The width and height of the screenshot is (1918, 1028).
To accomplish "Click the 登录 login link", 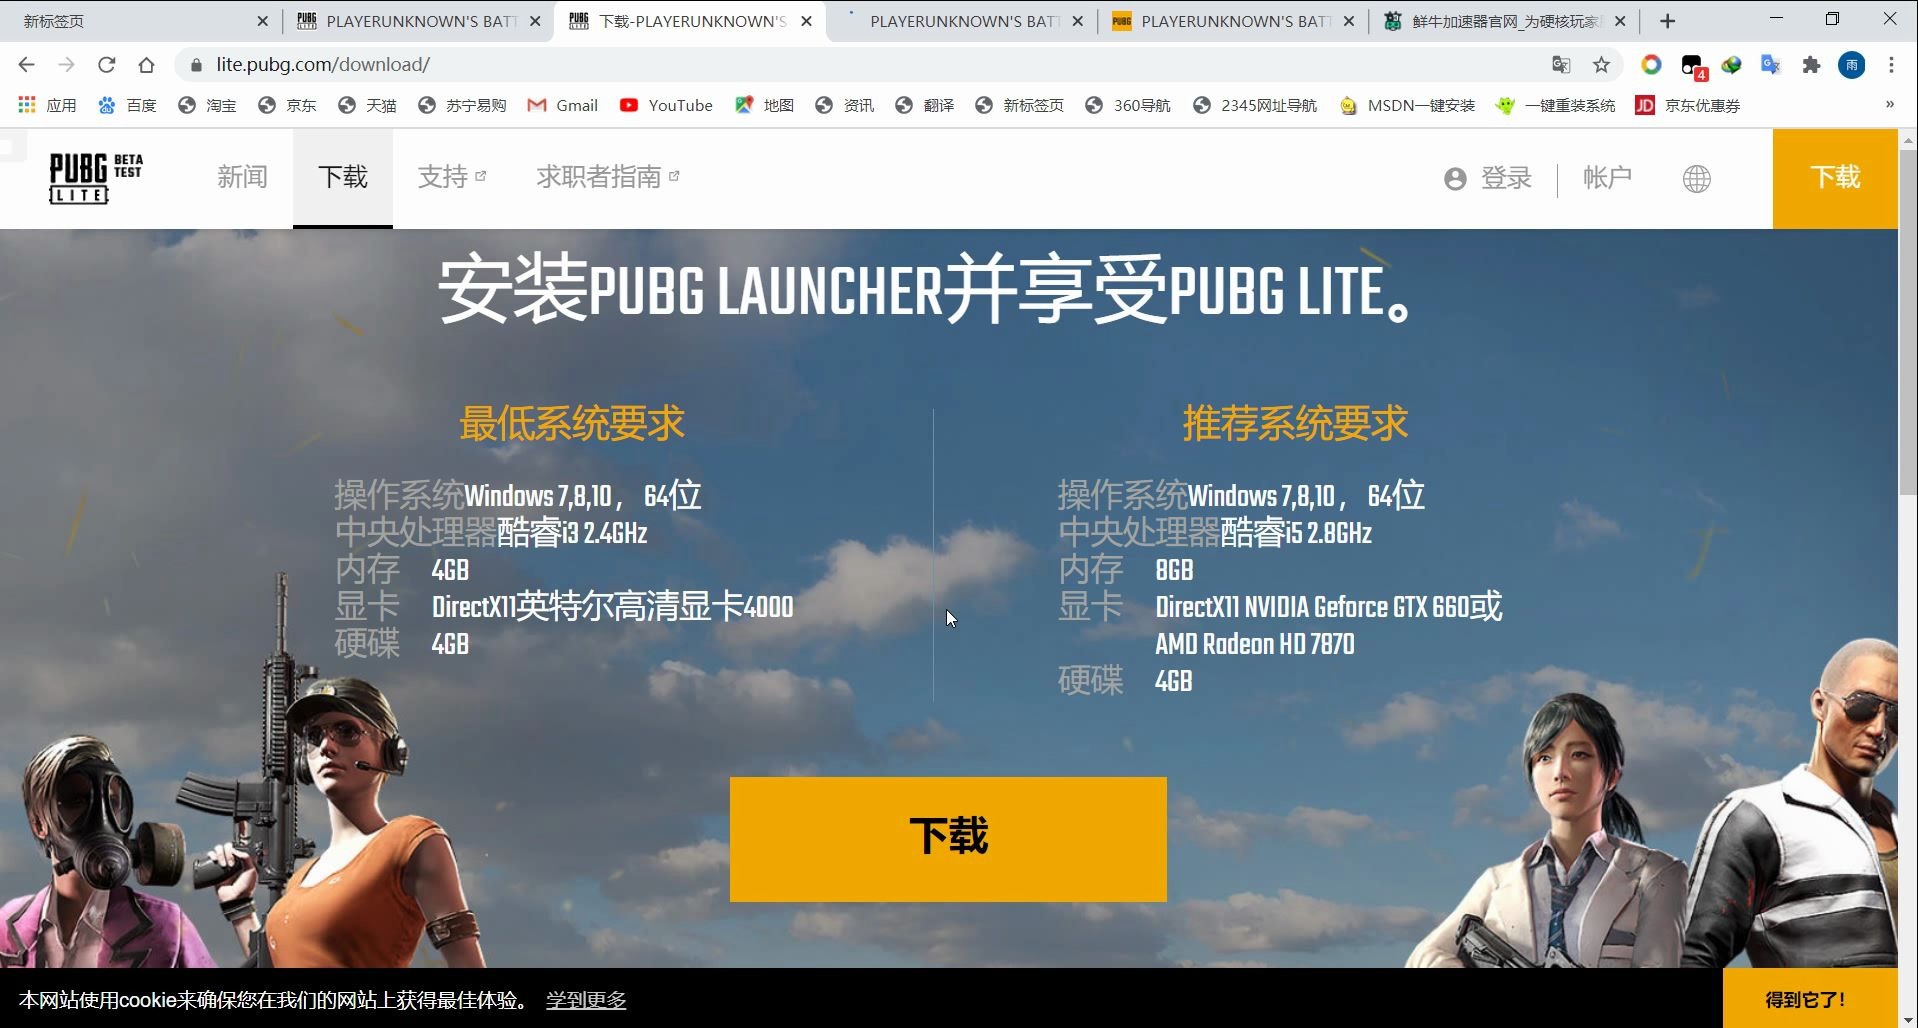I will (x=1488, y=178).
